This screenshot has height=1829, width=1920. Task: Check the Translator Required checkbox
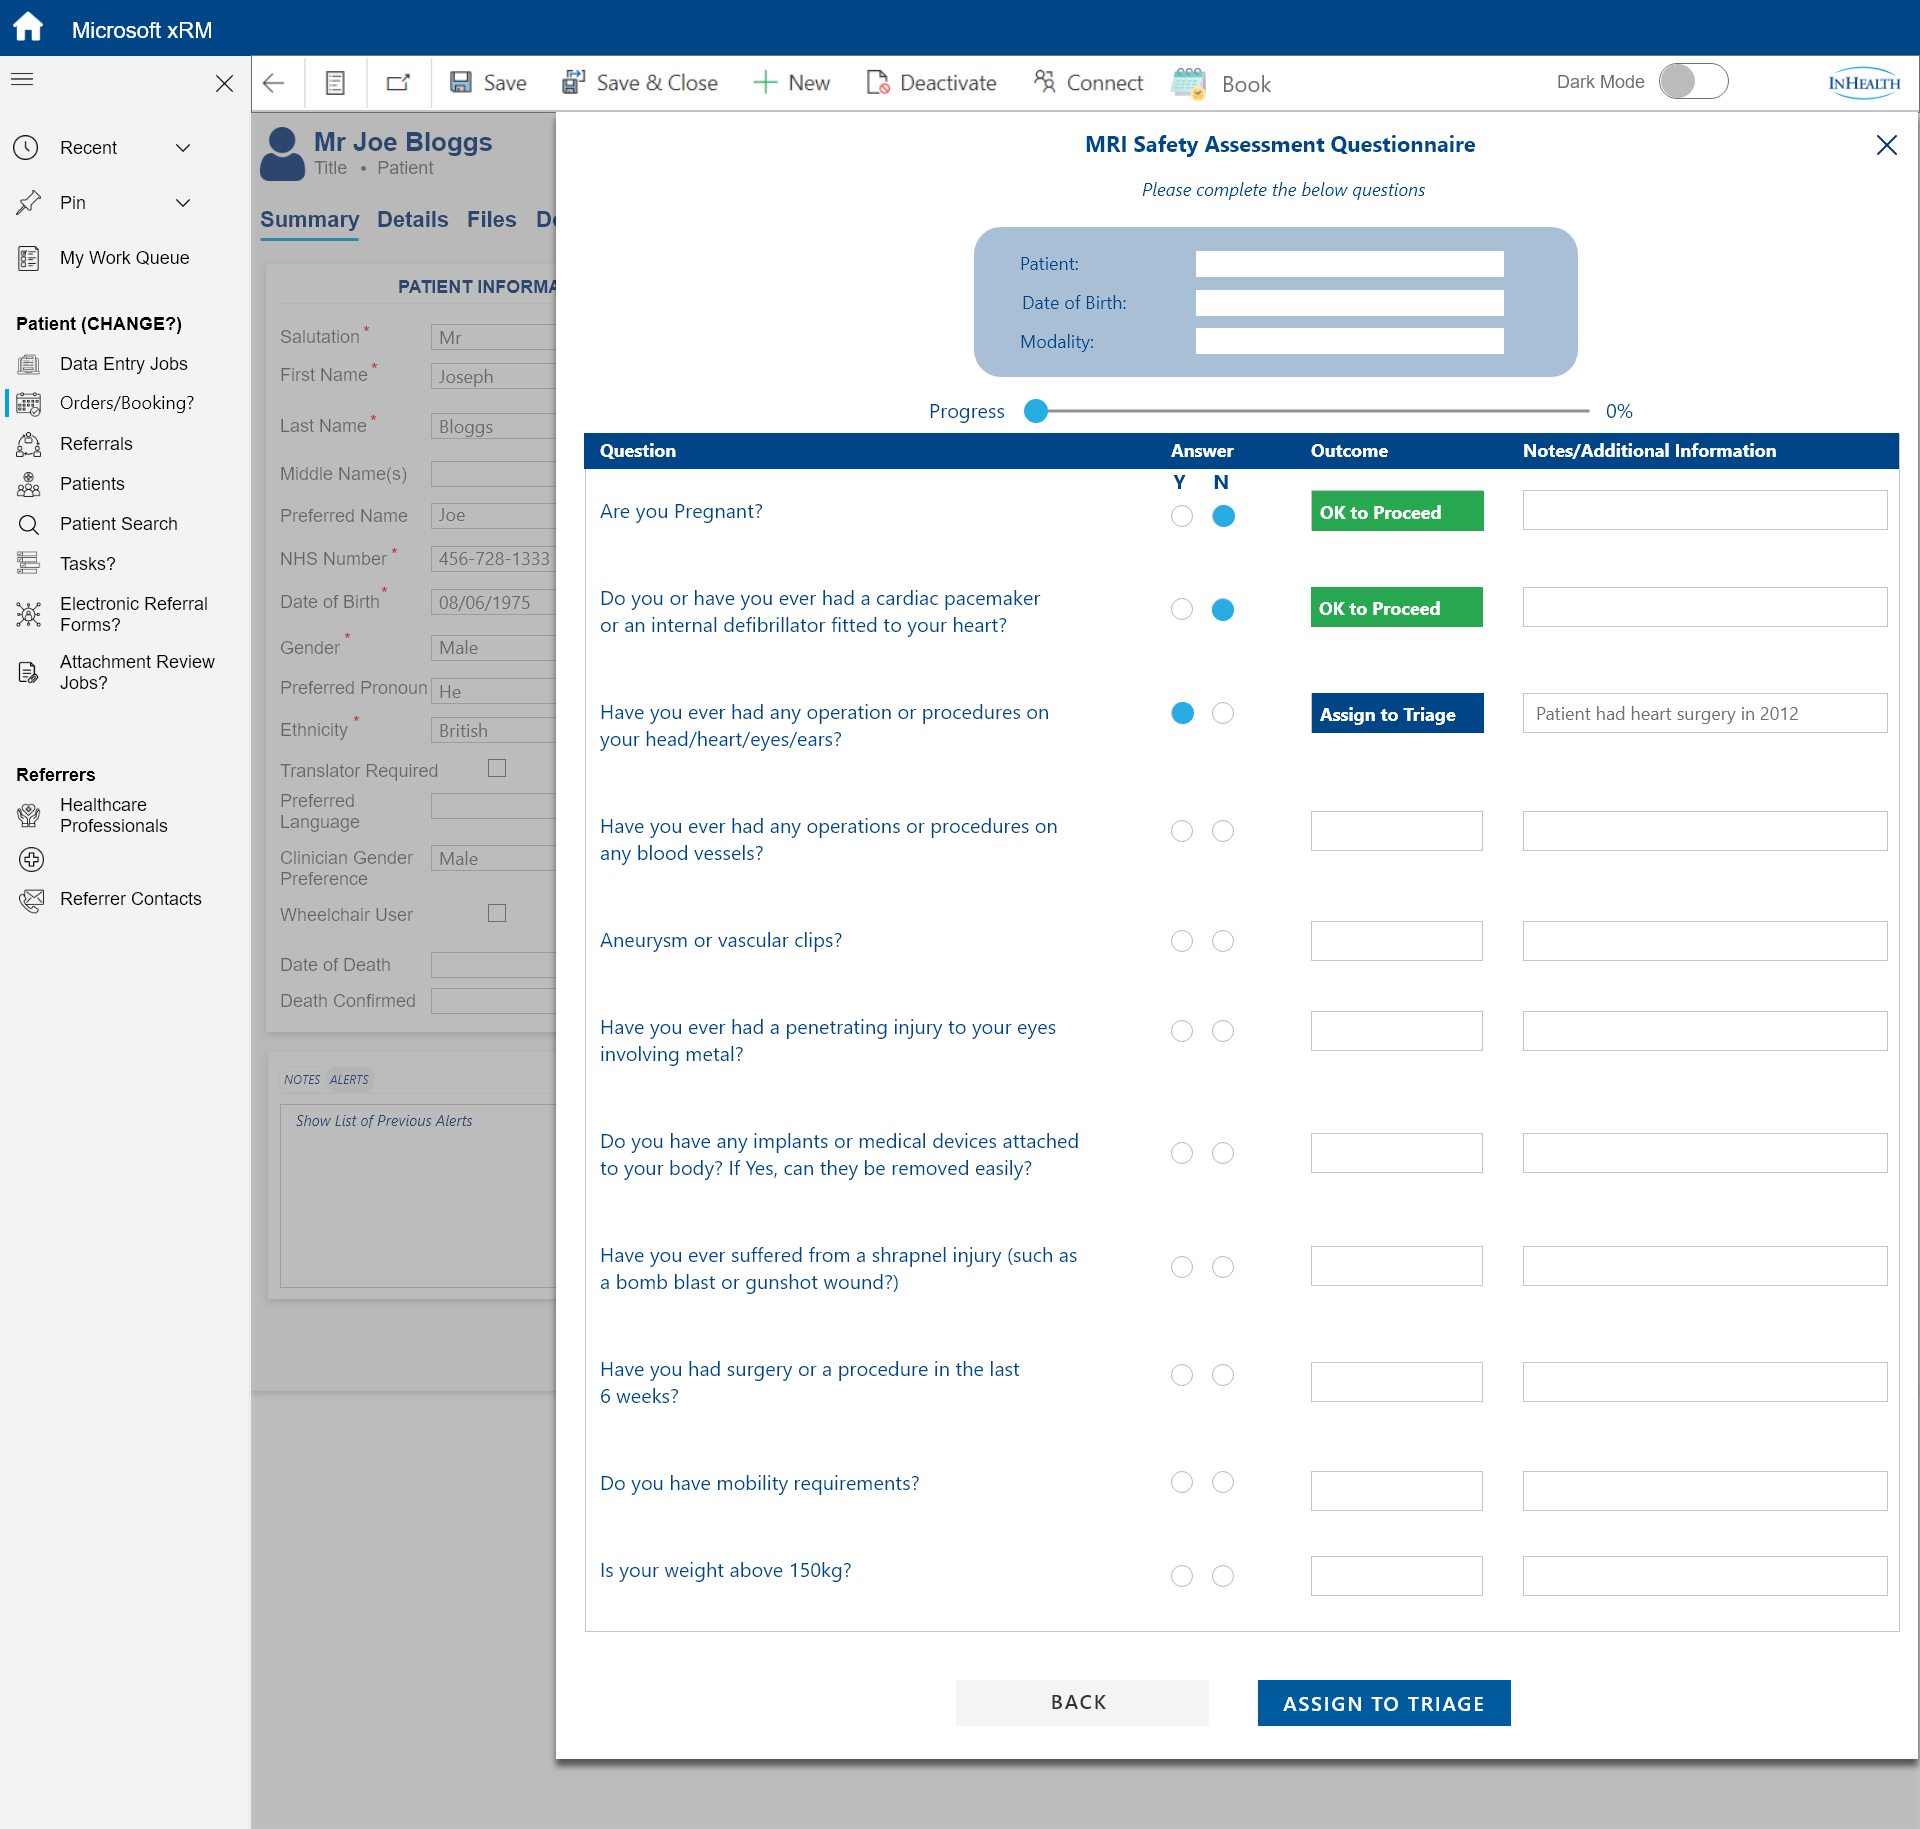(x=497, y=768)
